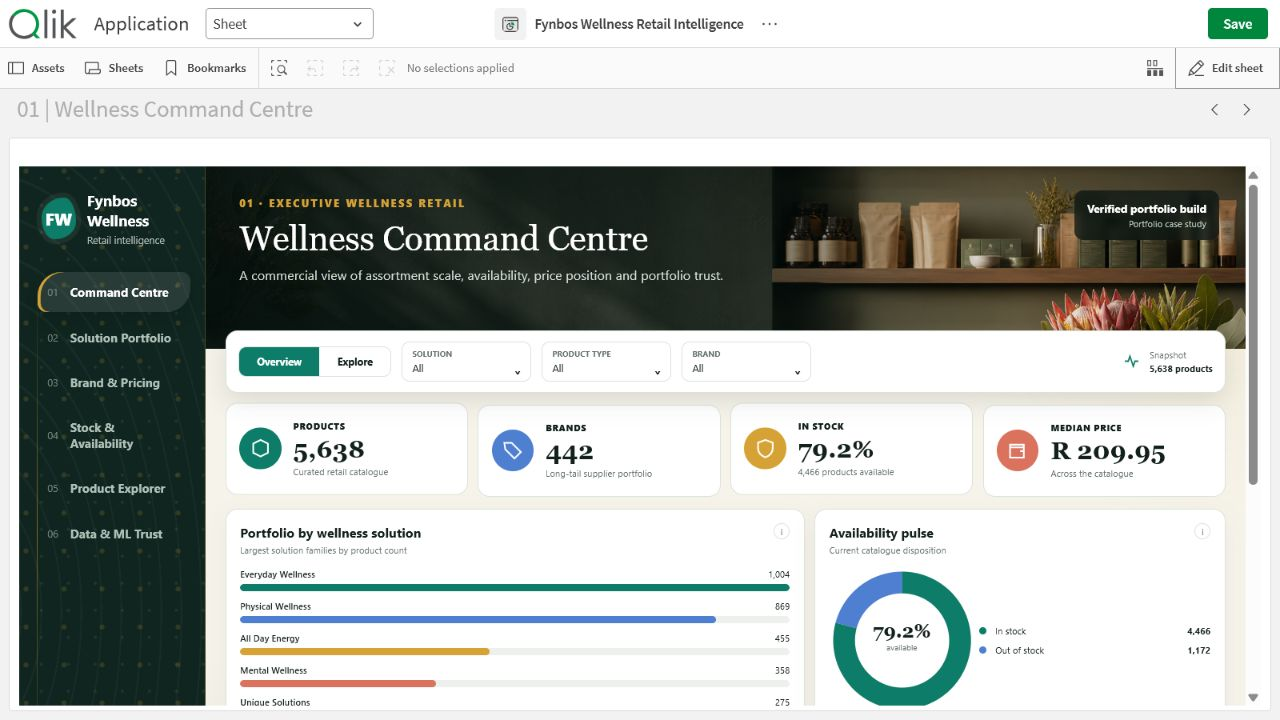
Task: Show the Sheets list
Action: (x=114, y=68)
